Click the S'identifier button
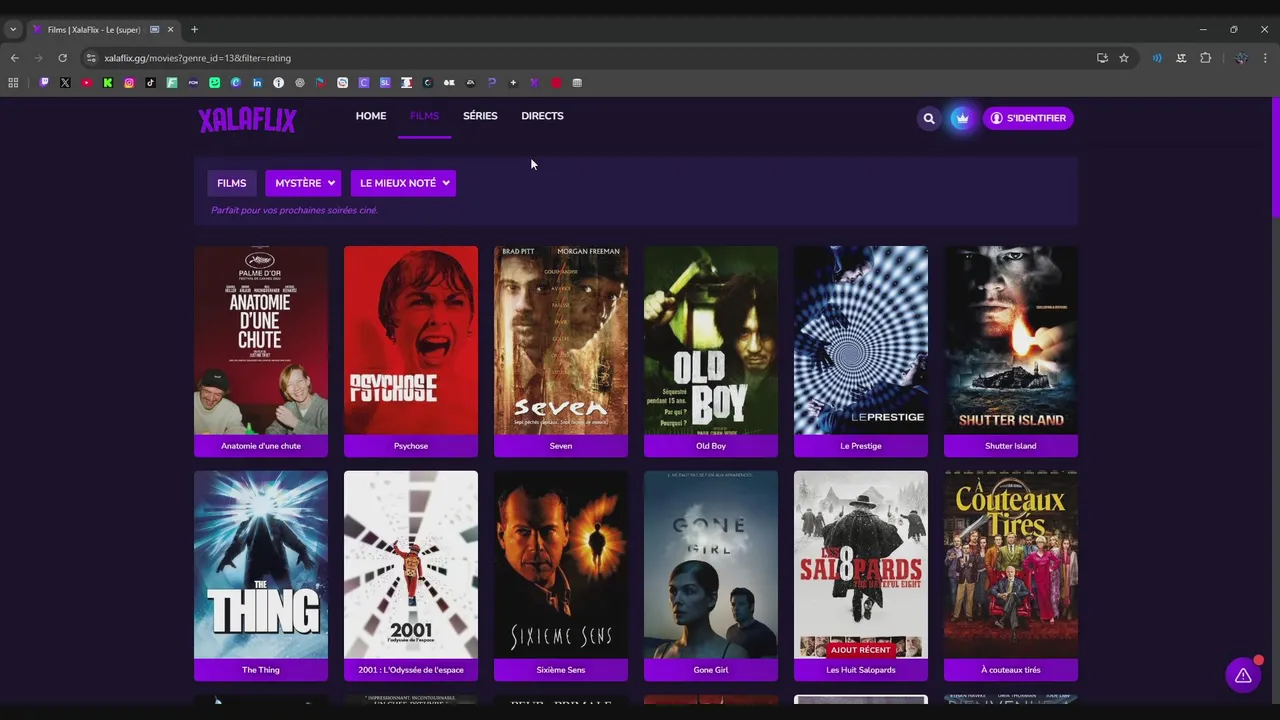The image size is (1280, 720). click(1028, 118)
